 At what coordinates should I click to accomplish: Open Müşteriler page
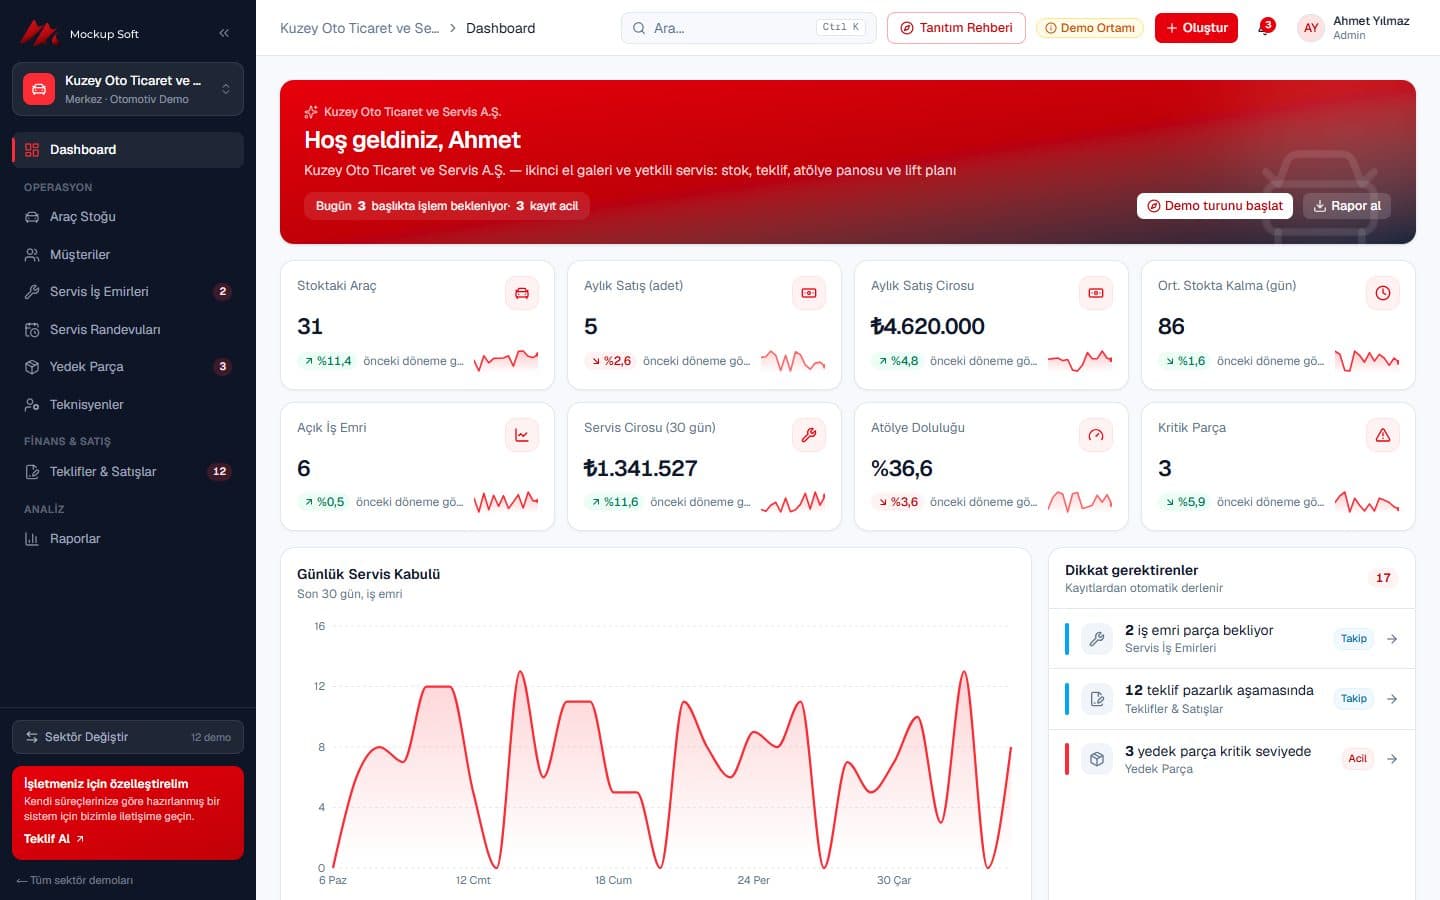[x=128, y=255]
